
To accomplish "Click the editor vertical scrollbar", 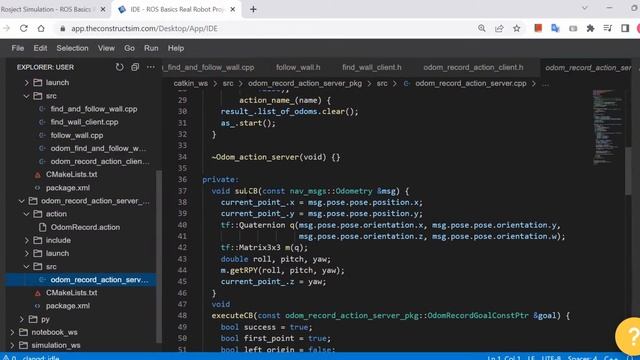I will pyautogui.click(x=628, y=171).
